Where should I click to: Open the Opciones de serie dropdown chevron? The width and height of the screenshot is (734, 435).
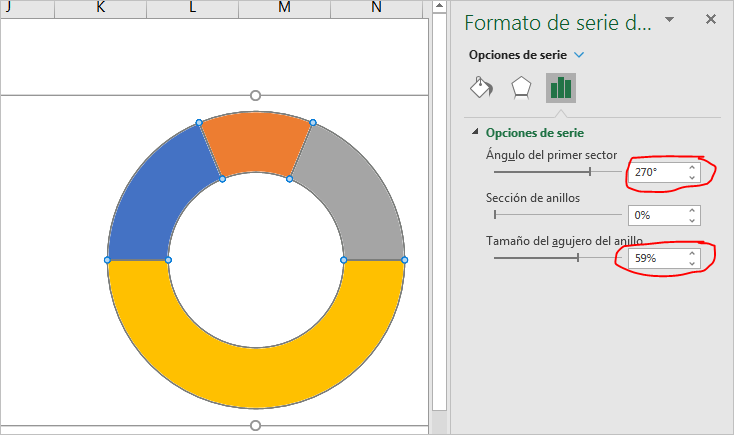(579, 55)
